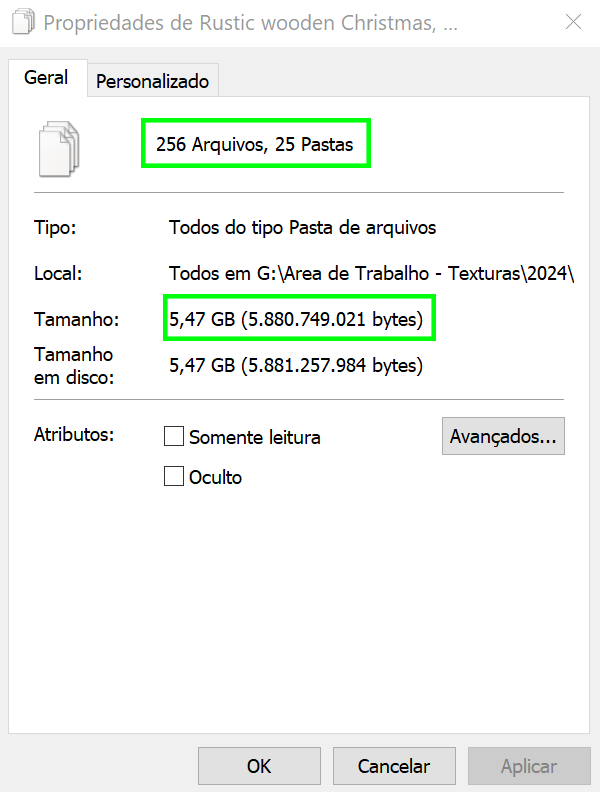The width and height of the screenshot is (600, 792).
Task: Click the Atributos label
Action: click(x=74, y=434)
